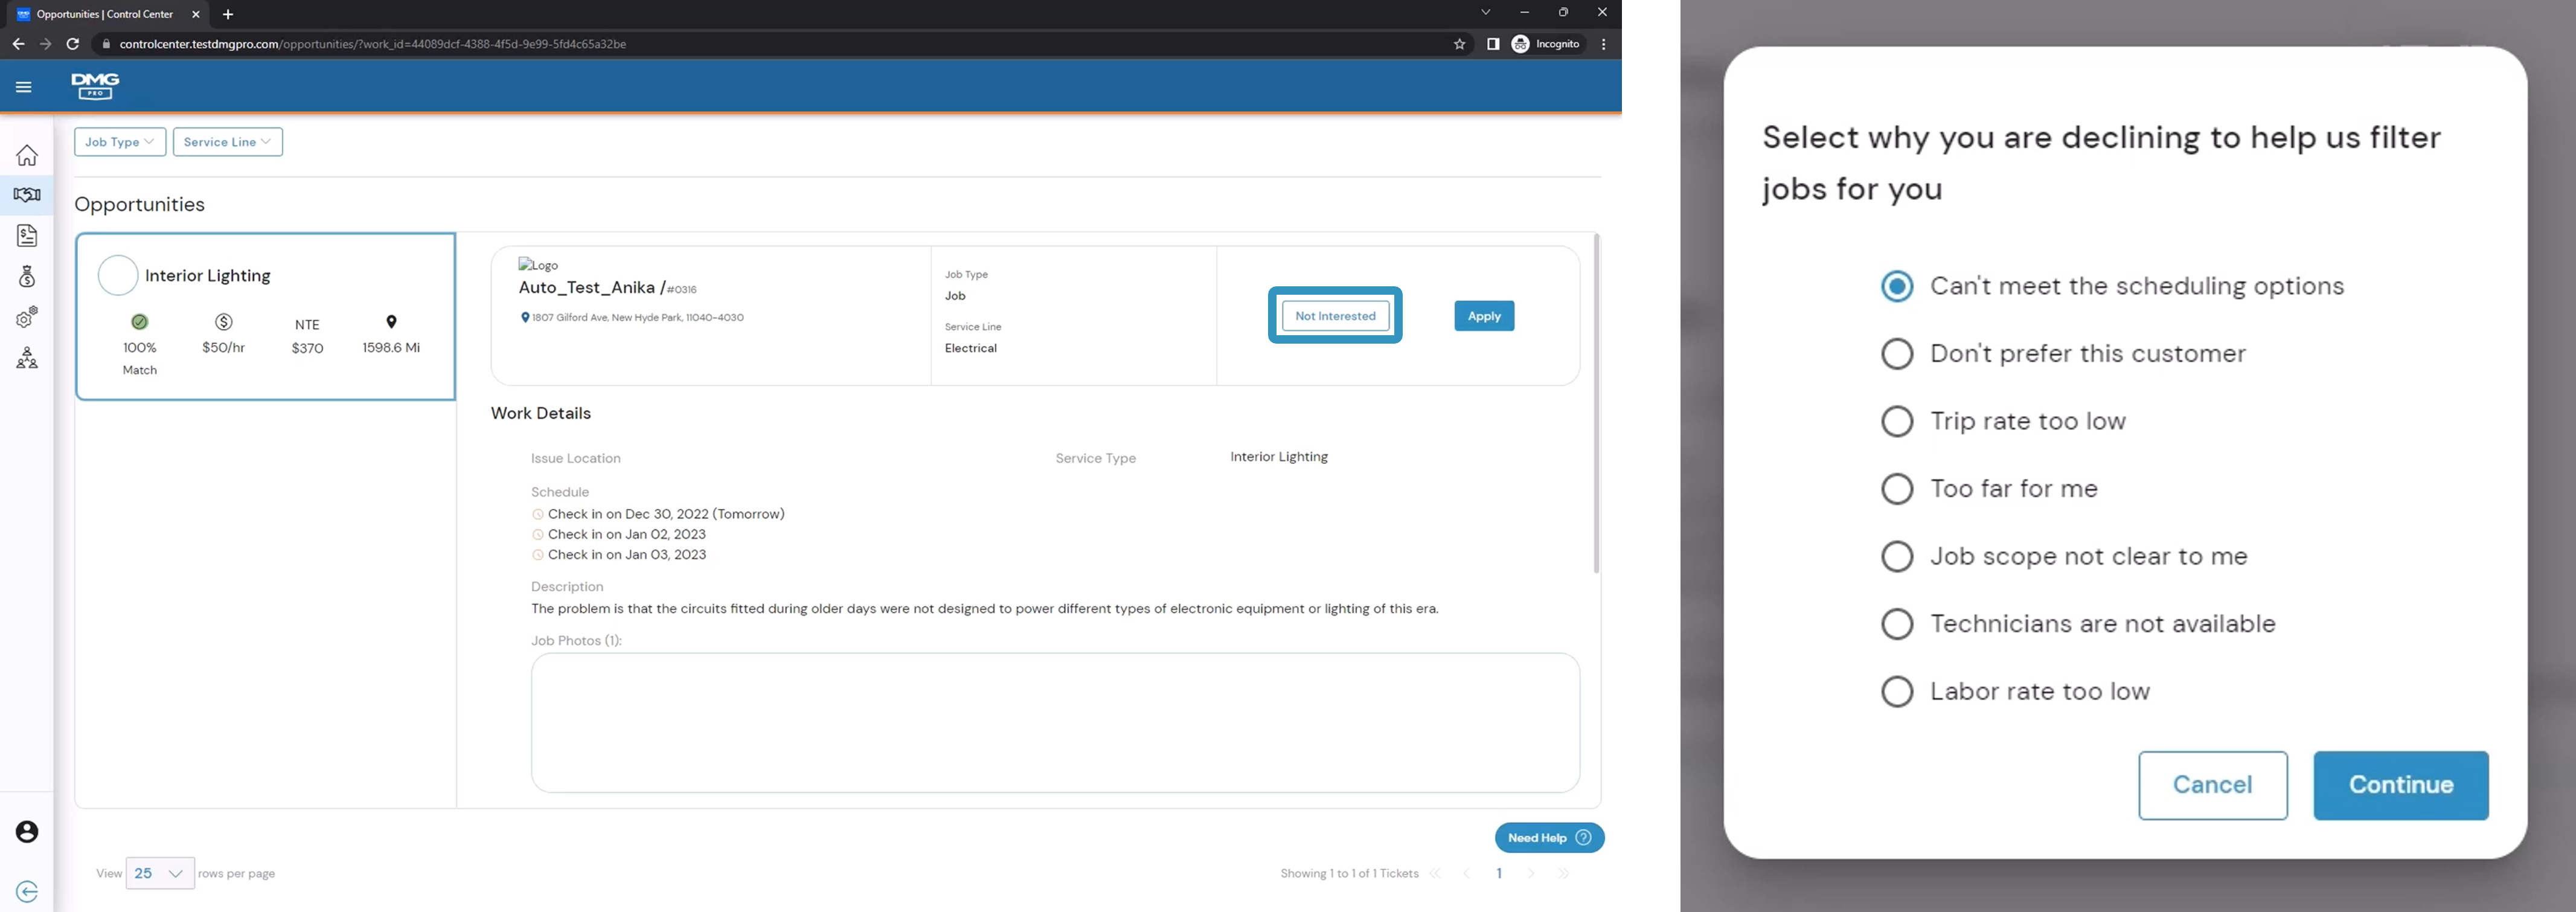Go to the previous page arrow
The height and width of the screenshot is (912, 2576).
[1467, 873]
